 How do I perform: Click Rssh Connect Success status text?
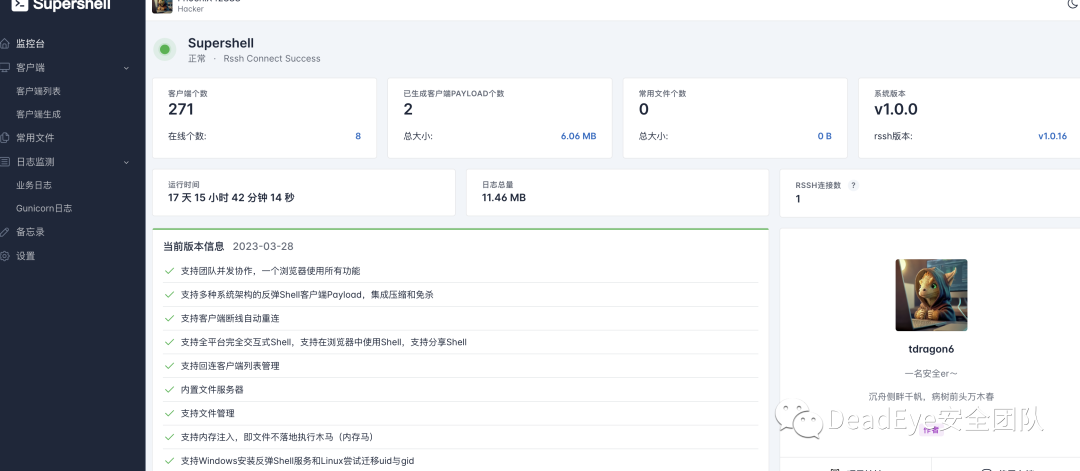tap(272, 59)
